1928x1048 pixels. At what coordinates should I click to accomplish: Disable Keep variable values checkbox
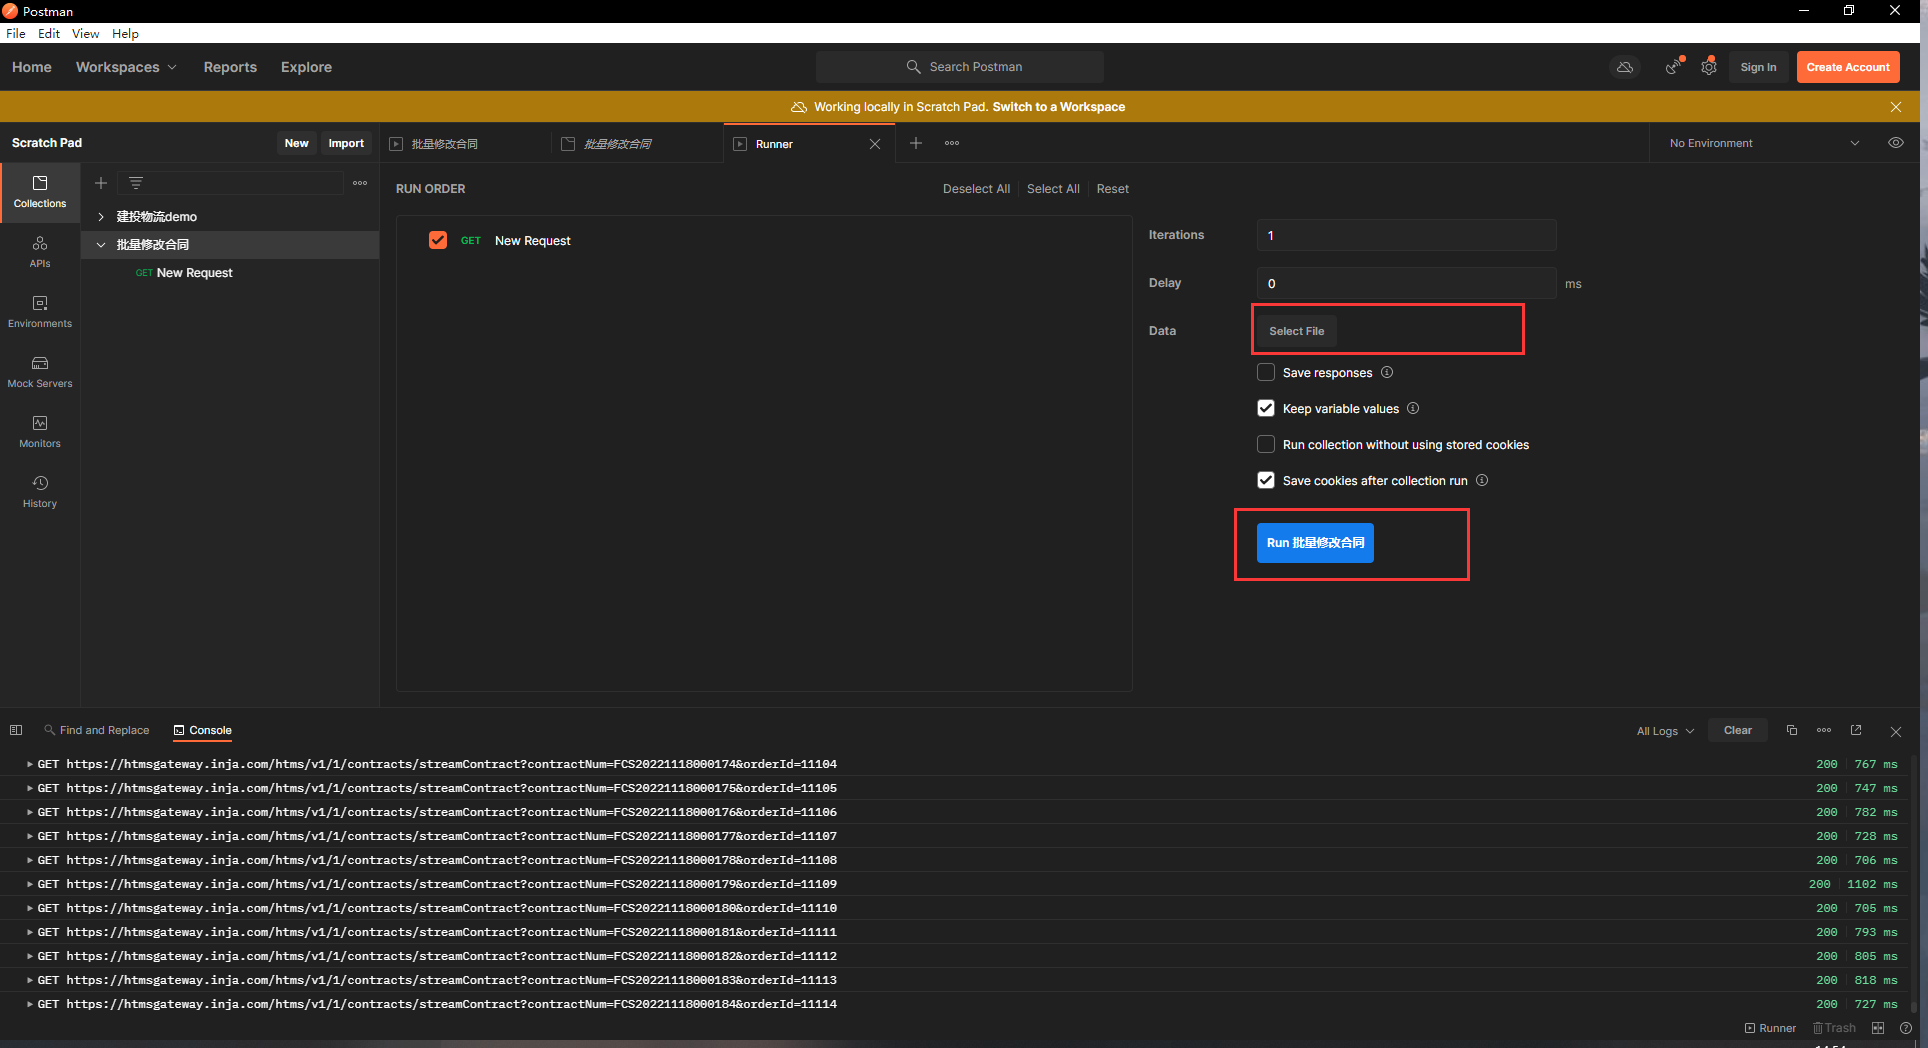click(x=1266, y=408)
